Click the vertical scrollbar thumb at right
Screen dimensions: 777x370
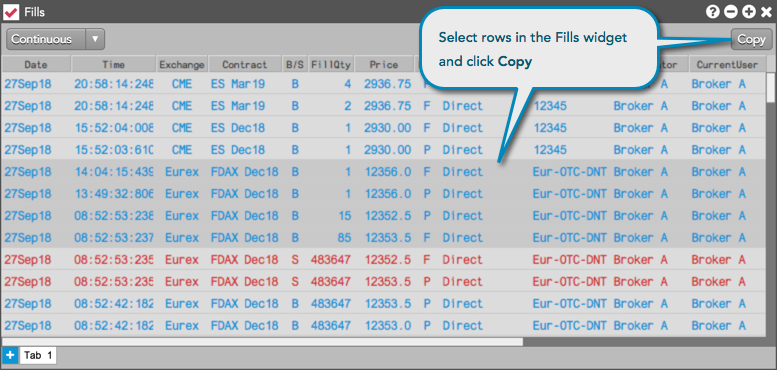pyautogui.click(x=771, y=87)
